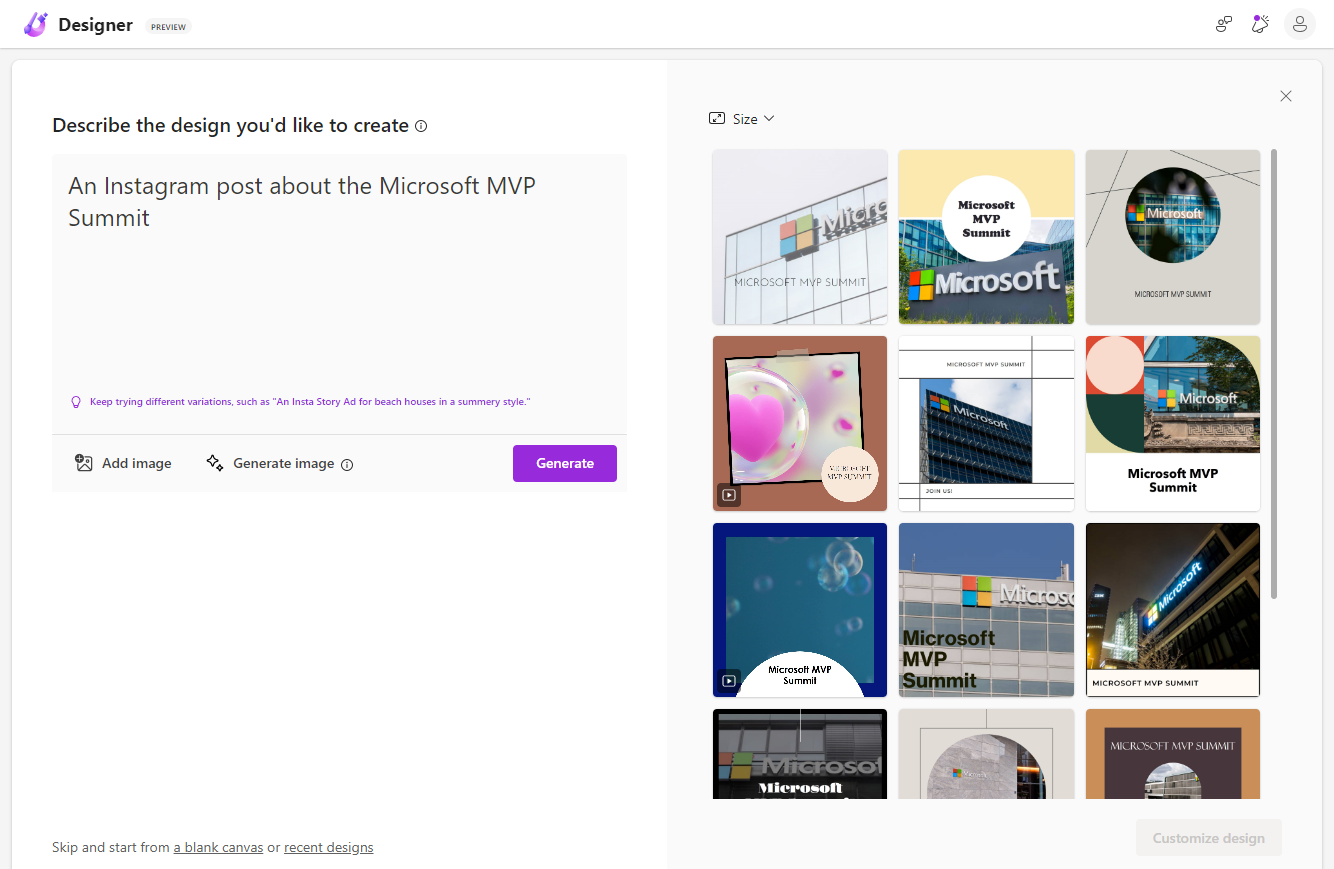
Task: Close the design suggestions panel
Action: coord(1286,96)
